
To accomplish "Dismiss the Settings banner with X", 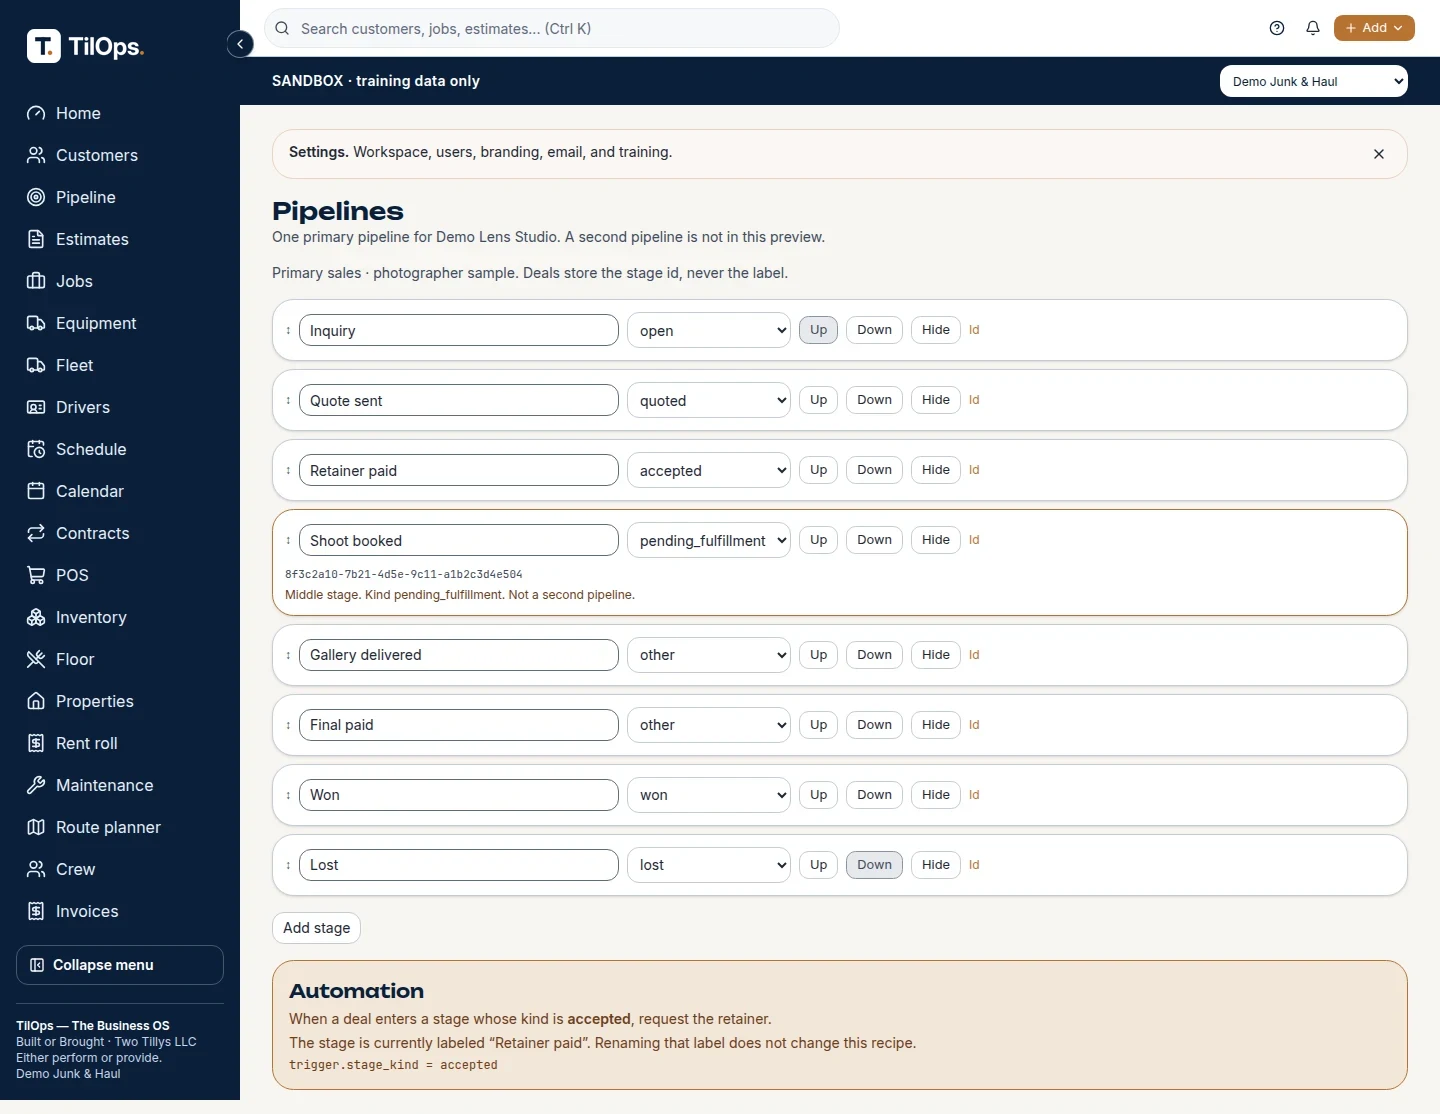I will click(x=1379, y=154).
